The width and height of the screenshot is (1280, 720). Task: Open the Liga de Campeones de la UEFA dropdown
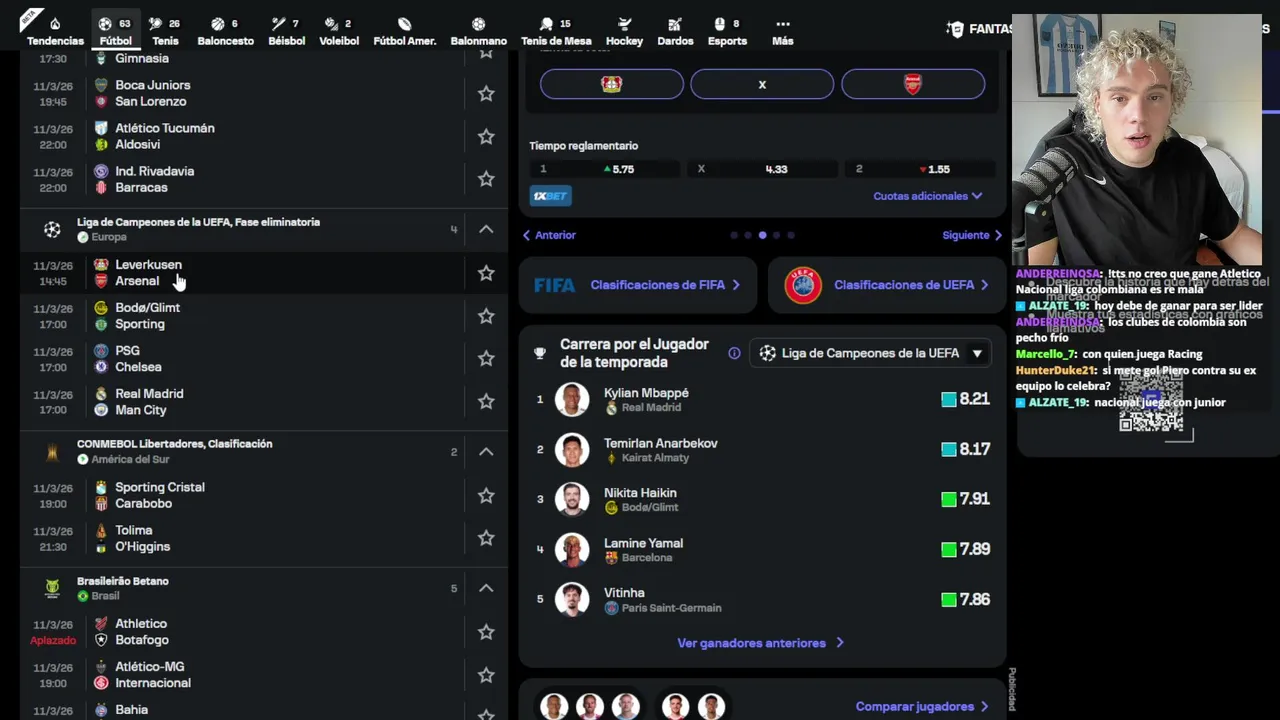[x=870, y=353]
